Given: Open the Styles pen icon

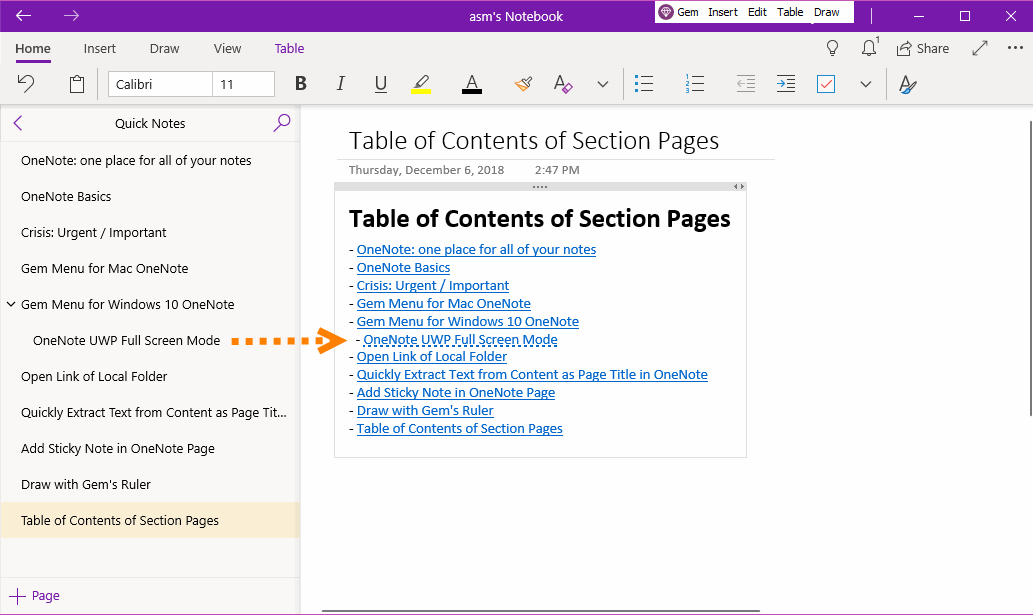Looking at the screenshot, I should [907, 84].
